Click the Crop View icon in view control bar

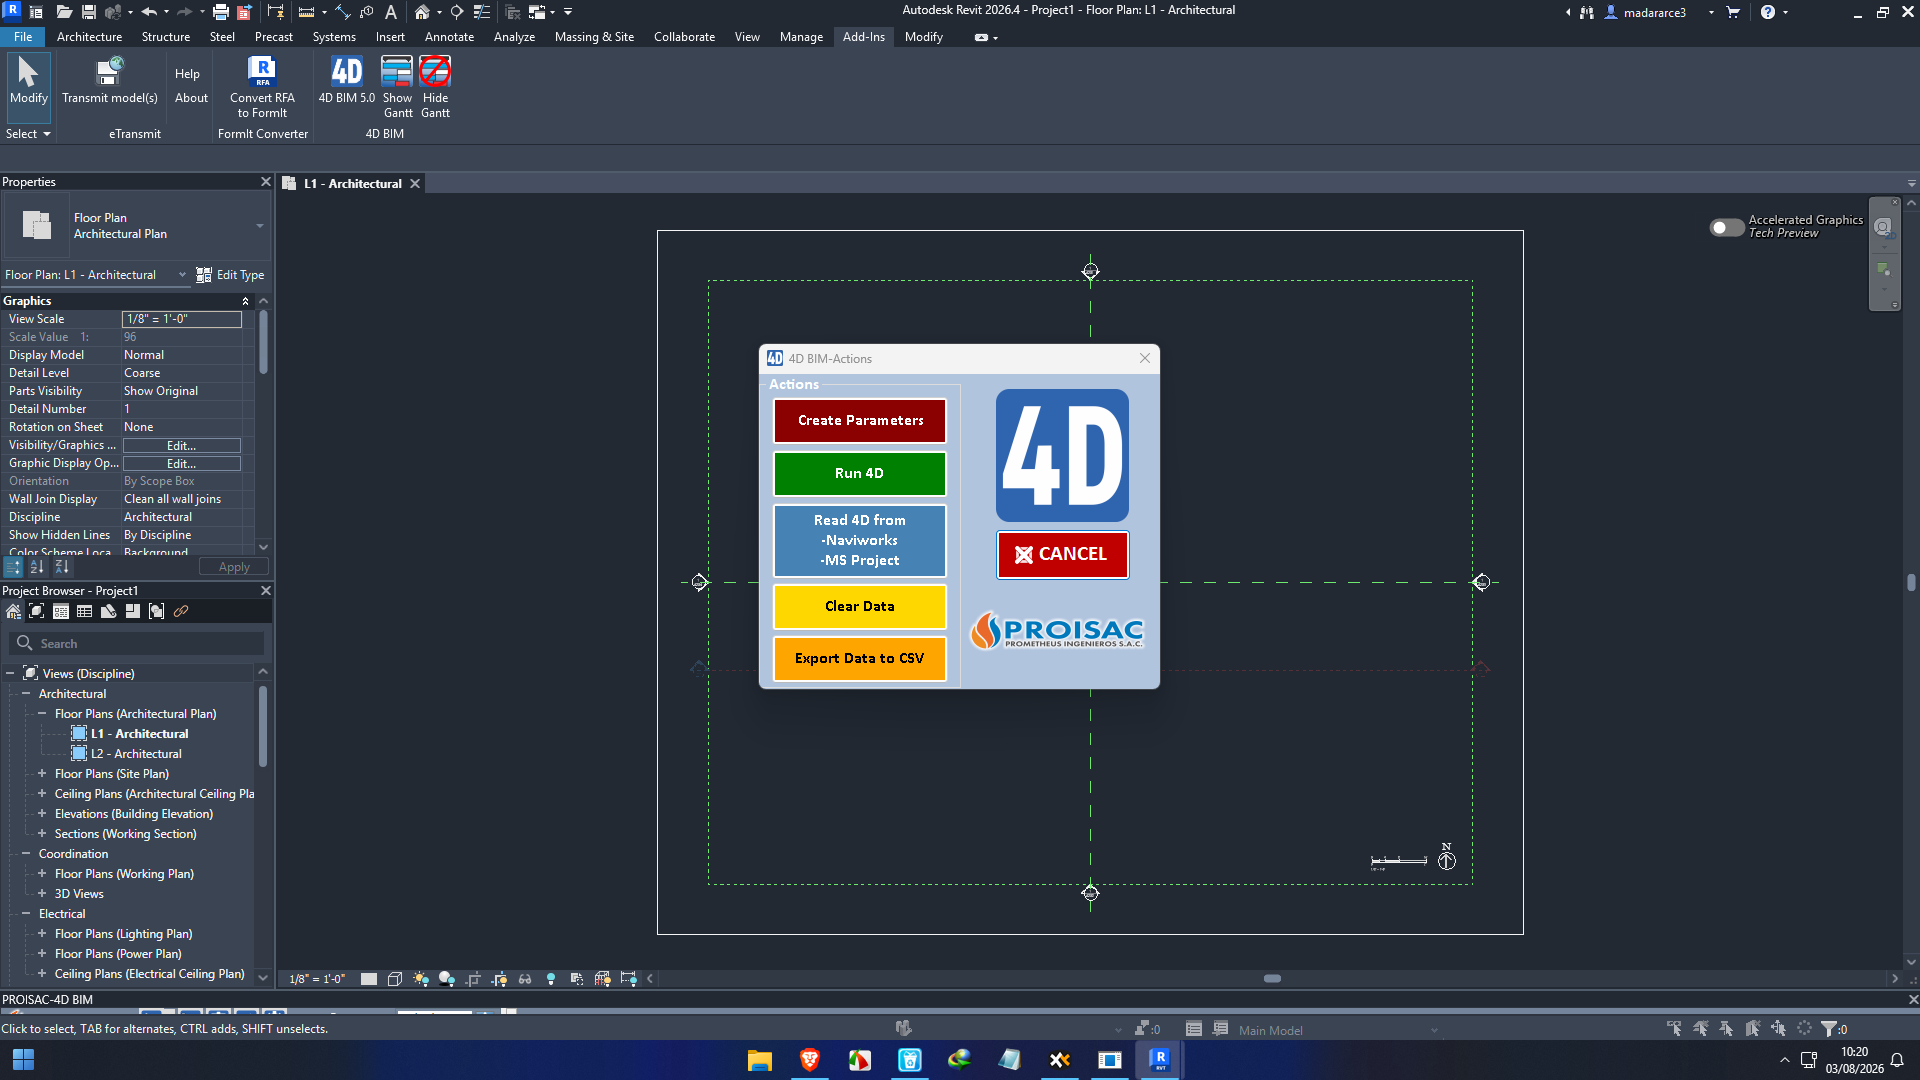(473, 979)
